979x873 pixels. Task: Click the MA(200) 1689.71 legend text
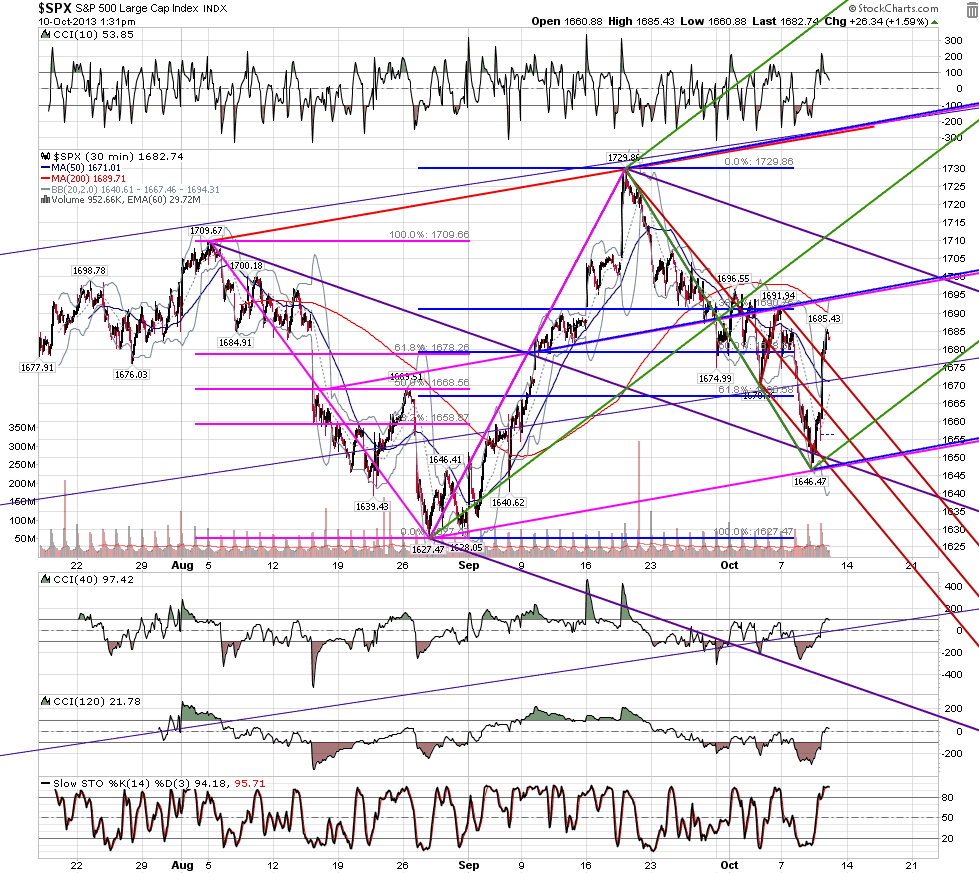coord(89,179)
